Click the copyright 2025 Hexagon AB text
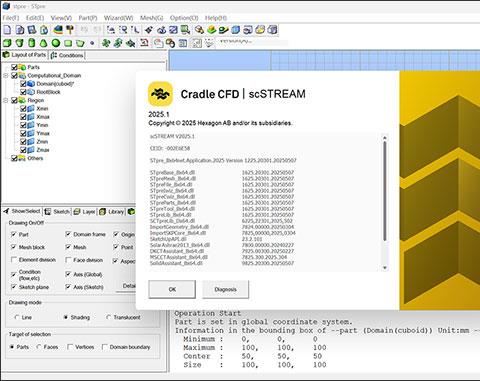 tap(220, 123)
